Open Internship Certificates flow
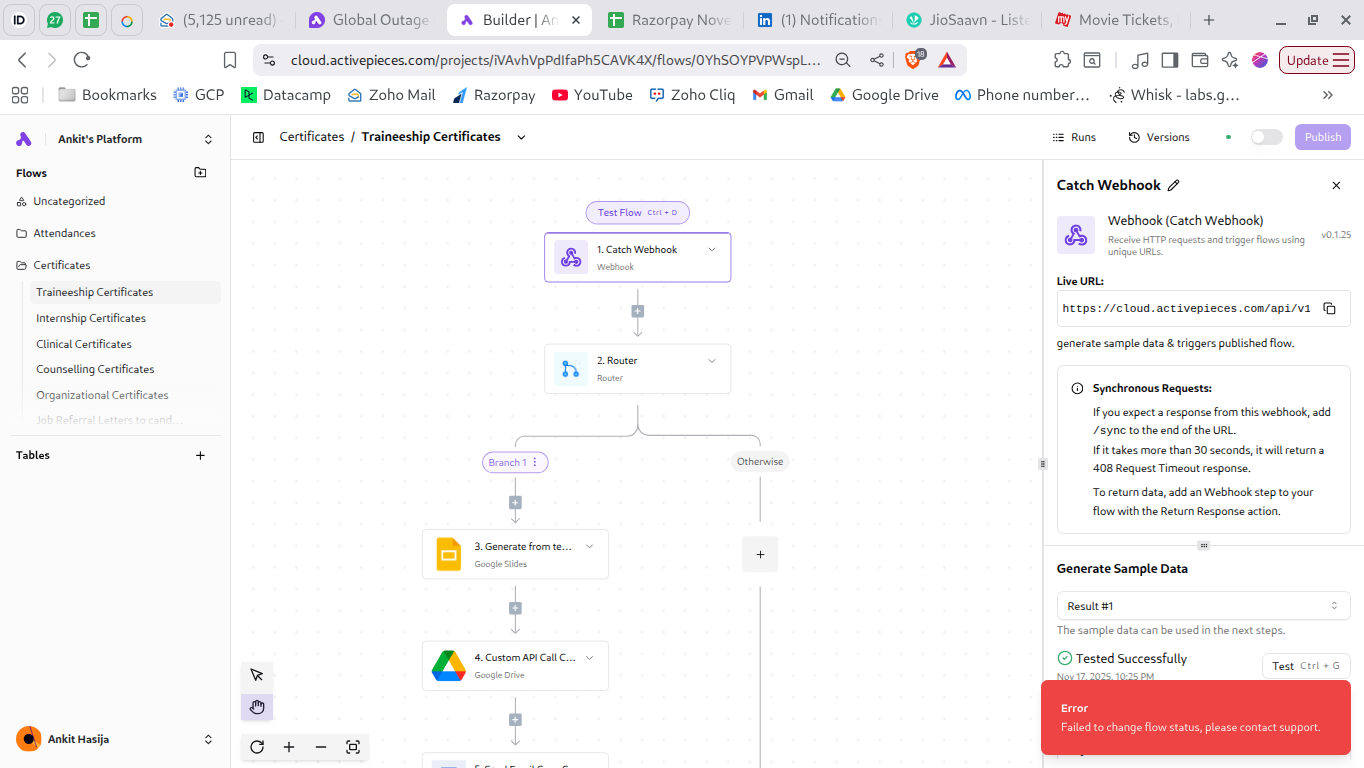 pos(91,318)
